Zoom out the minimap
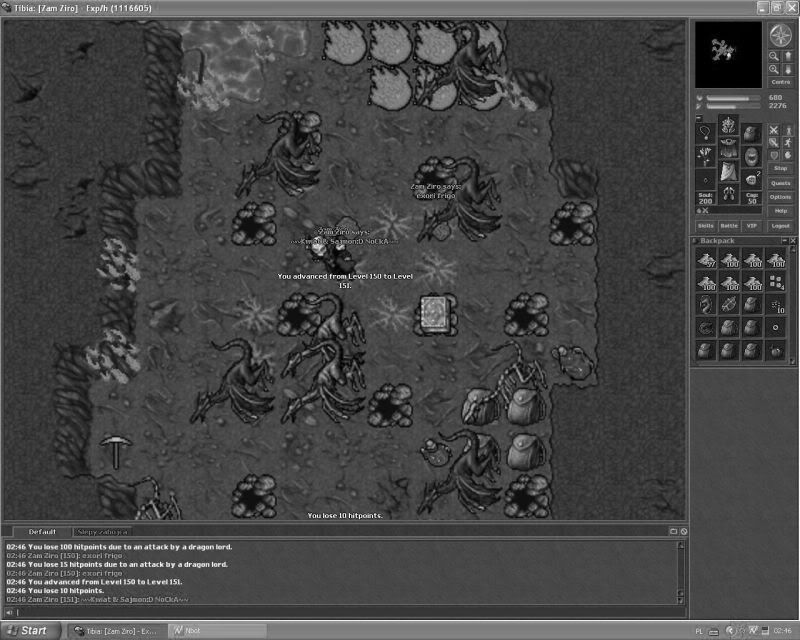This screenshot has height=640, width=800. click(x=774, y=56)
